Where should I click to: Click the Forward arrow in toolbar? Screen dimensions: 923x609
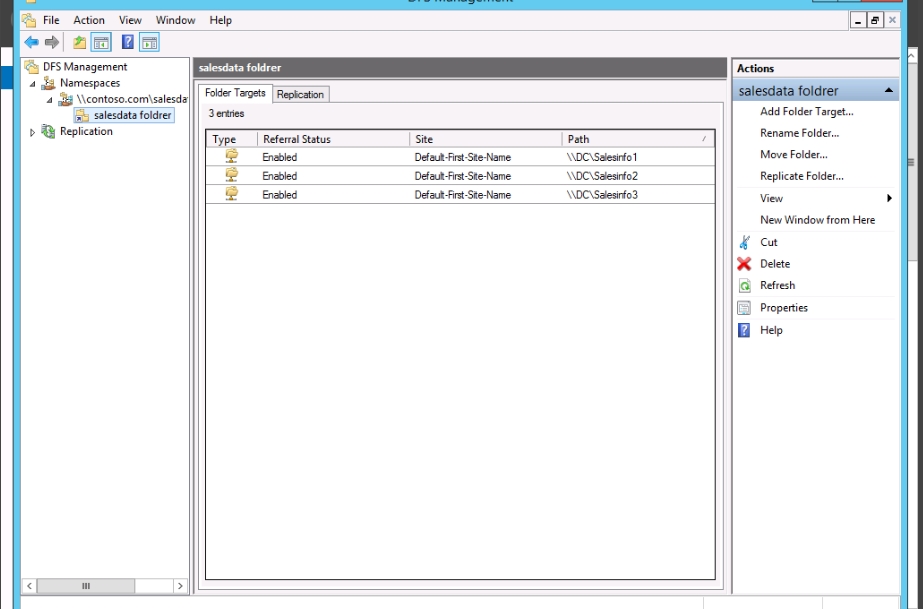tap(52, 42)
